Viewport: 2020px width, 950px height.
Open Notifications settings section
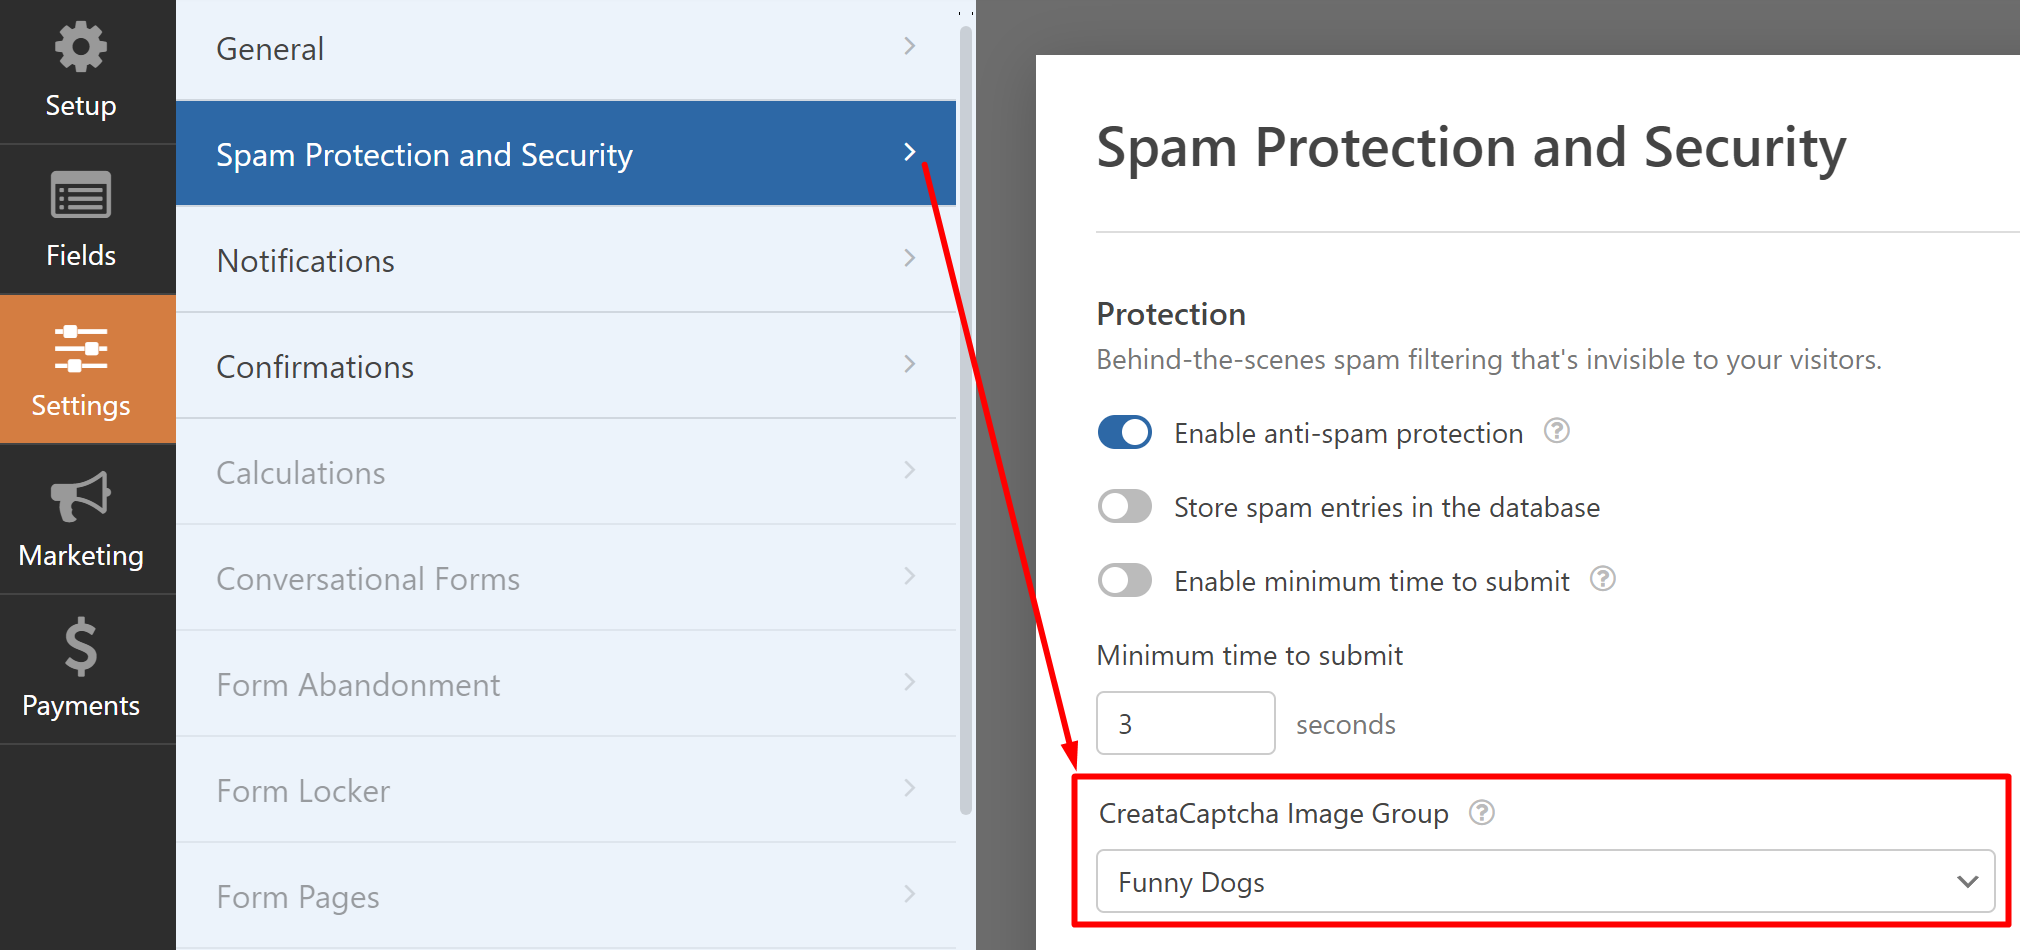pos(566,260)
